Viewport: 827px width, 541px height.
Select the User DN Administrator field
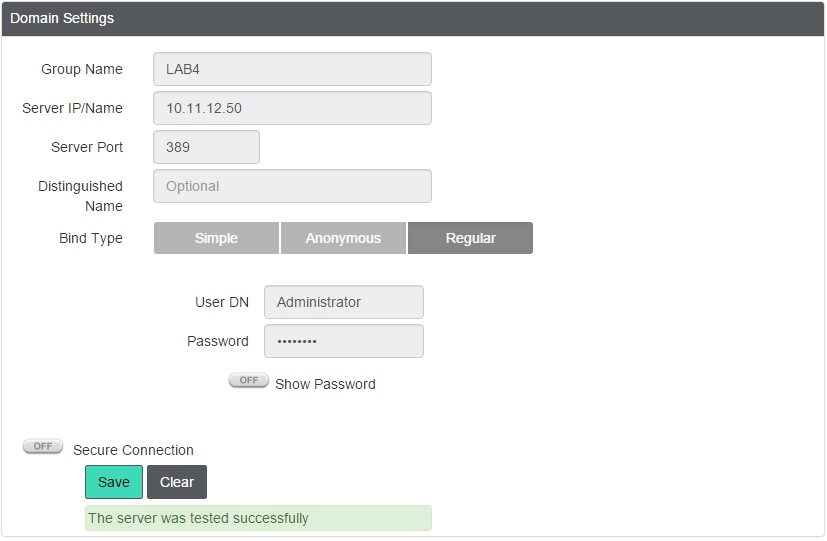click(343, 302)
